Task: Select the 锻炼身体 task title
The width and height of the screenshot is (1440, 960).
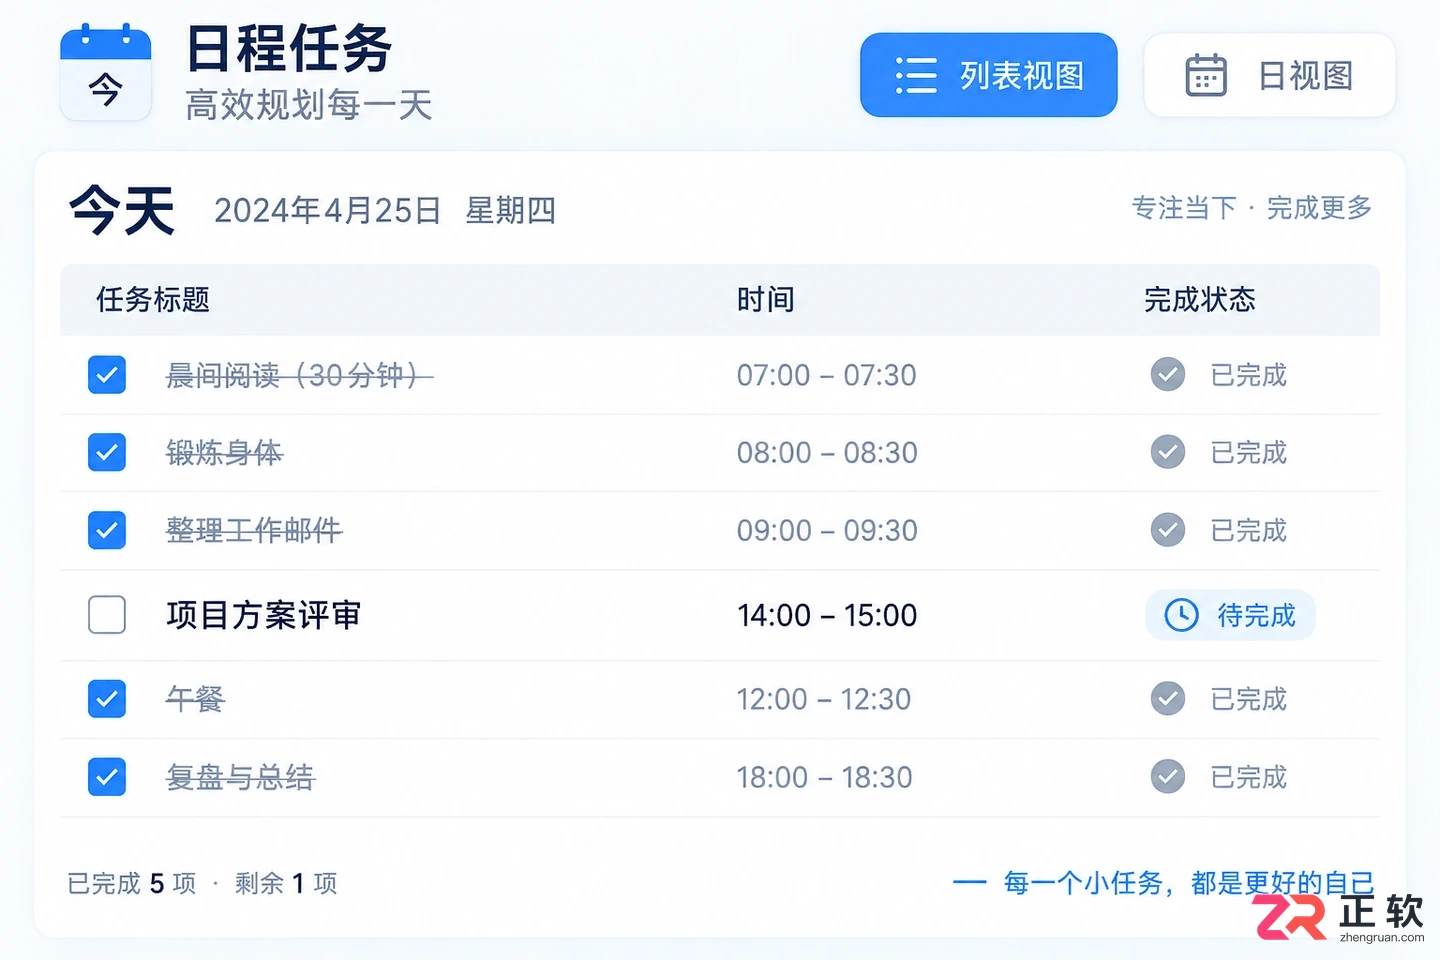Action: coord(225,452)
